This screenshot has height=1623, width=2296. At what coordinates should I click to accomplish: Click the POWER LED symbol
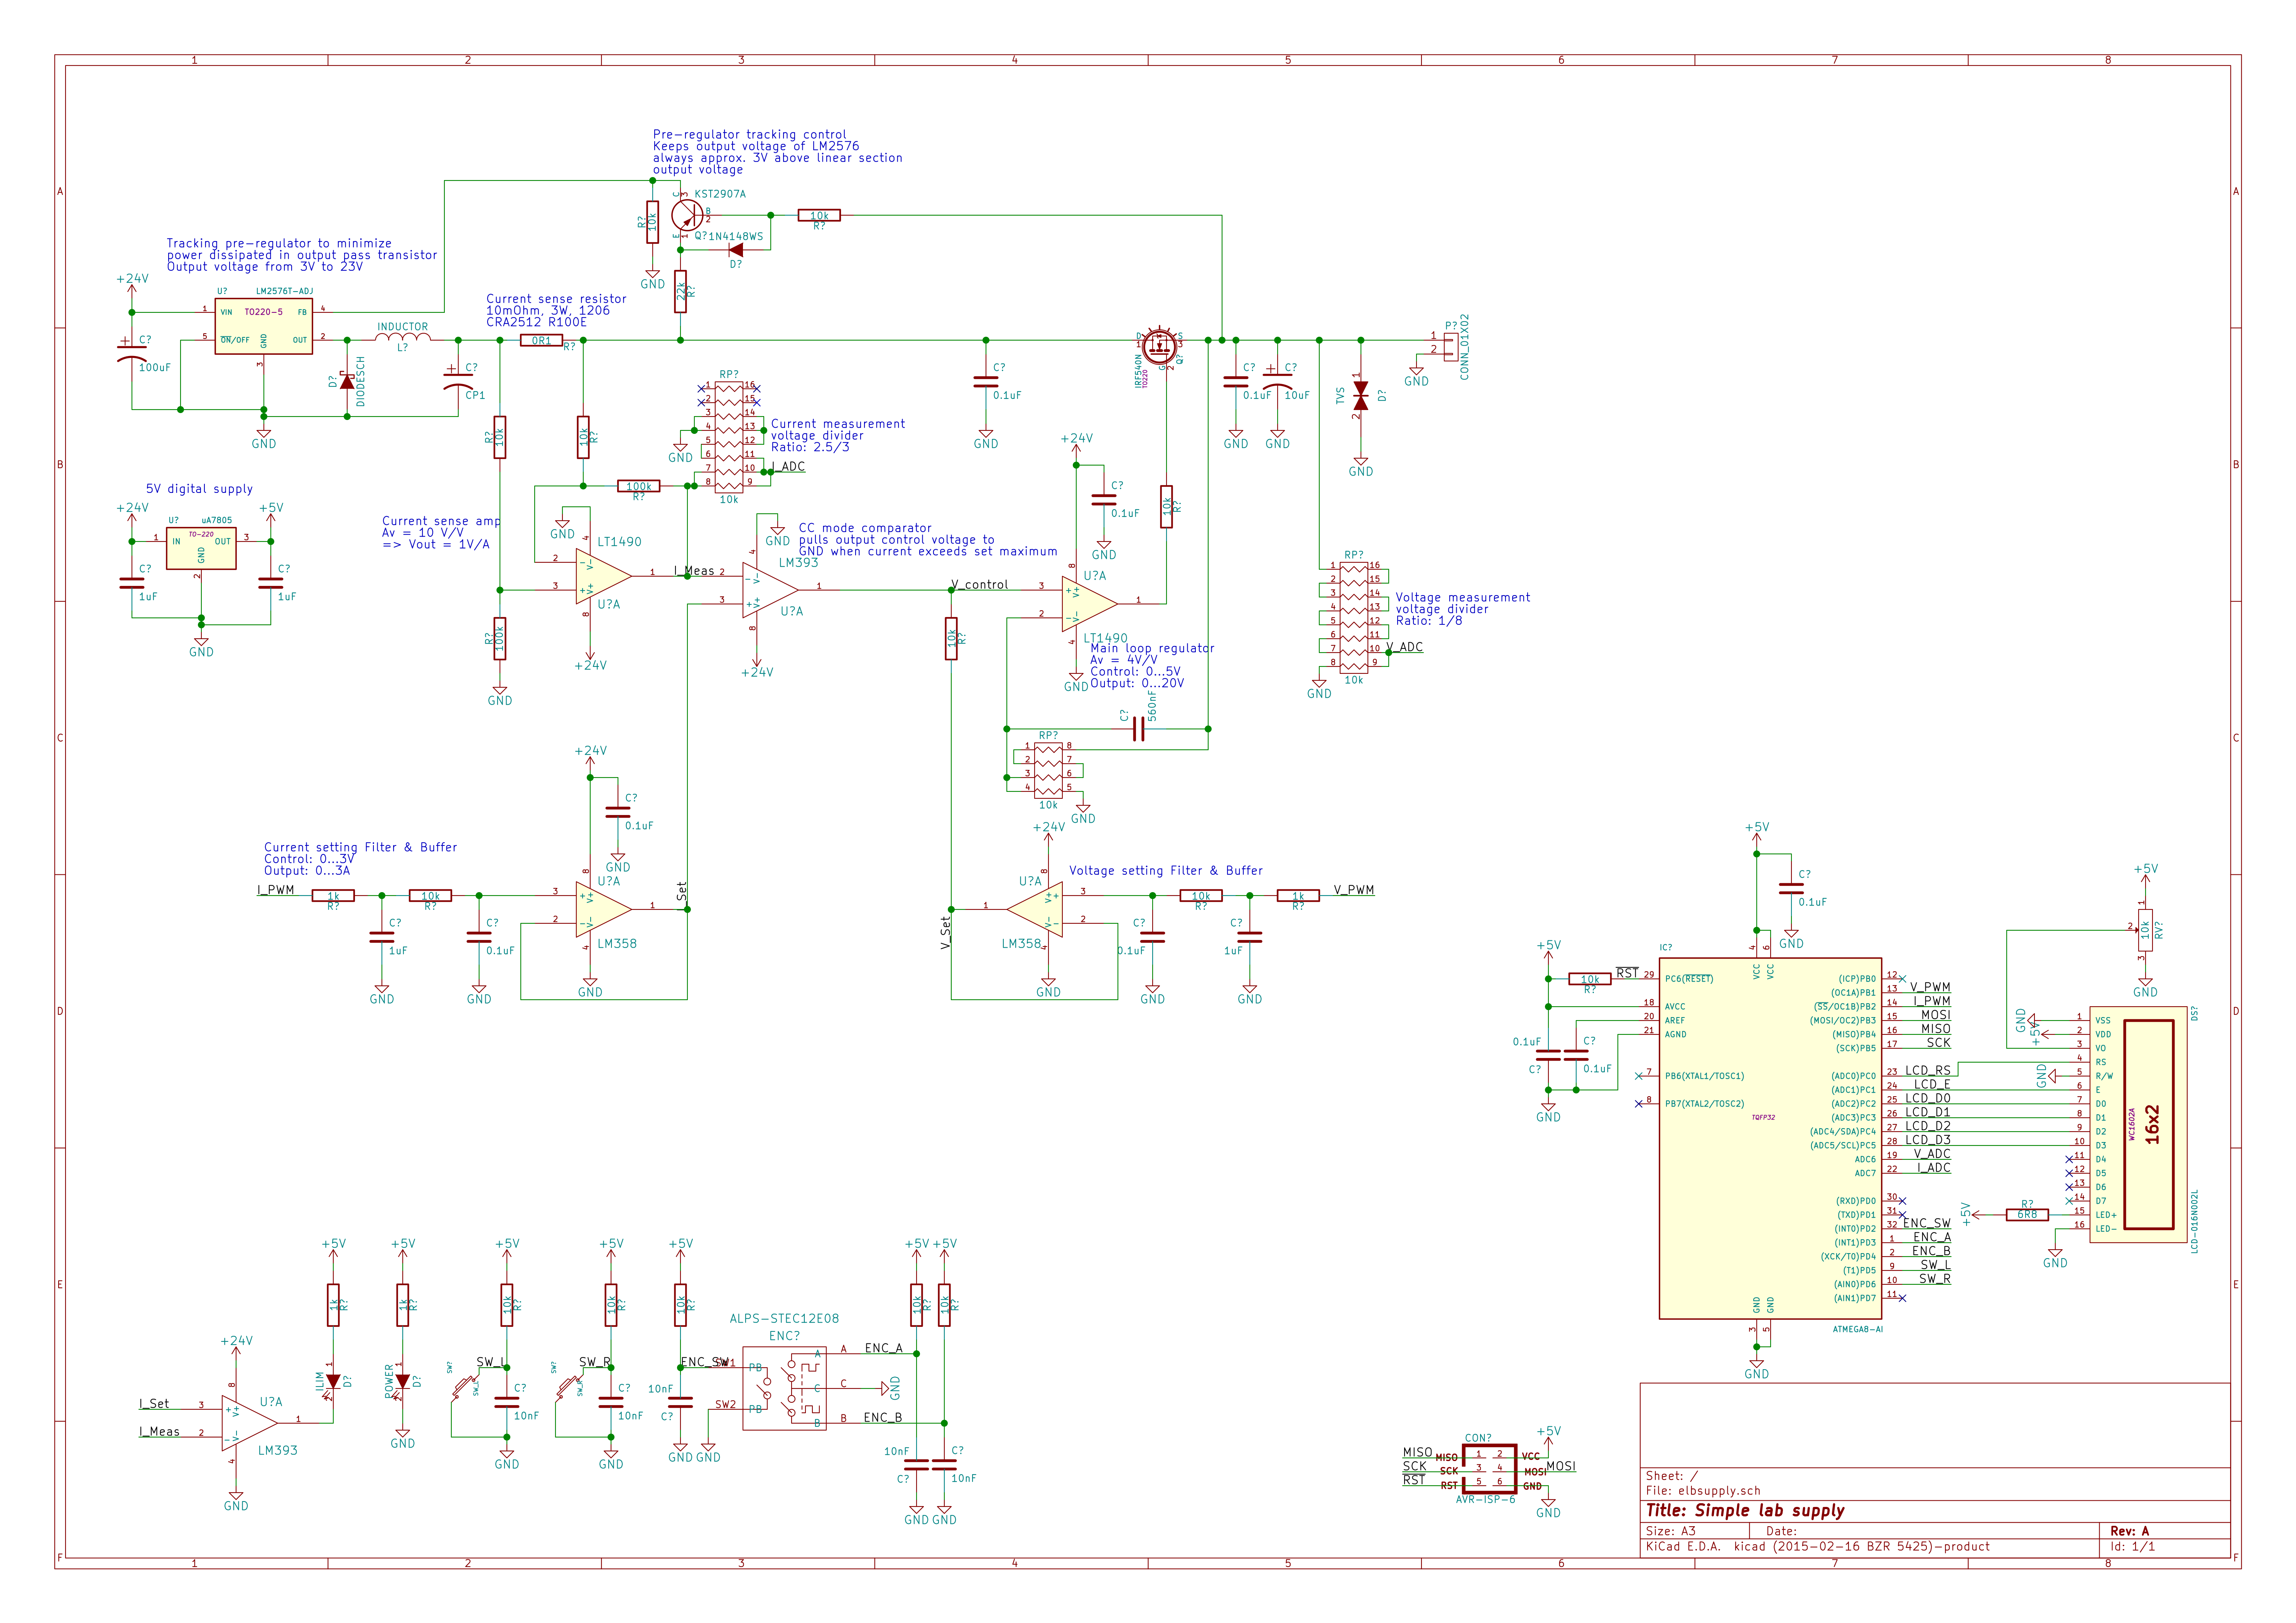point(403,1381)
